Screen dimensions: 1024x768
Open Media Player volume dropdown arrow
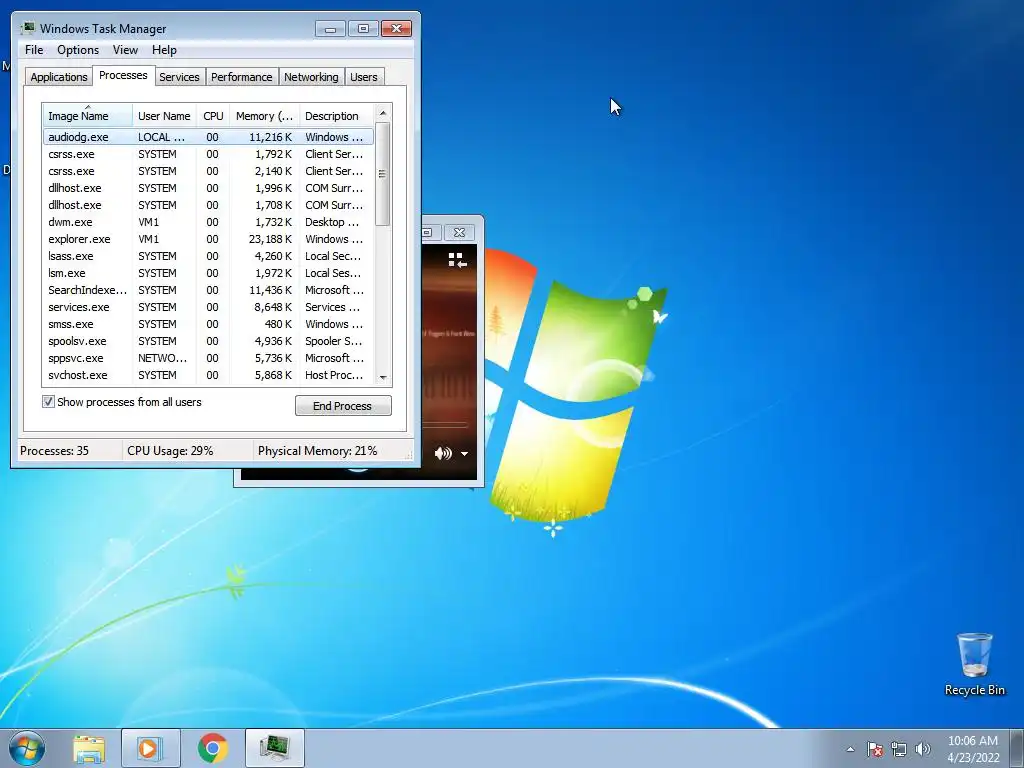(x=464, y=453)
